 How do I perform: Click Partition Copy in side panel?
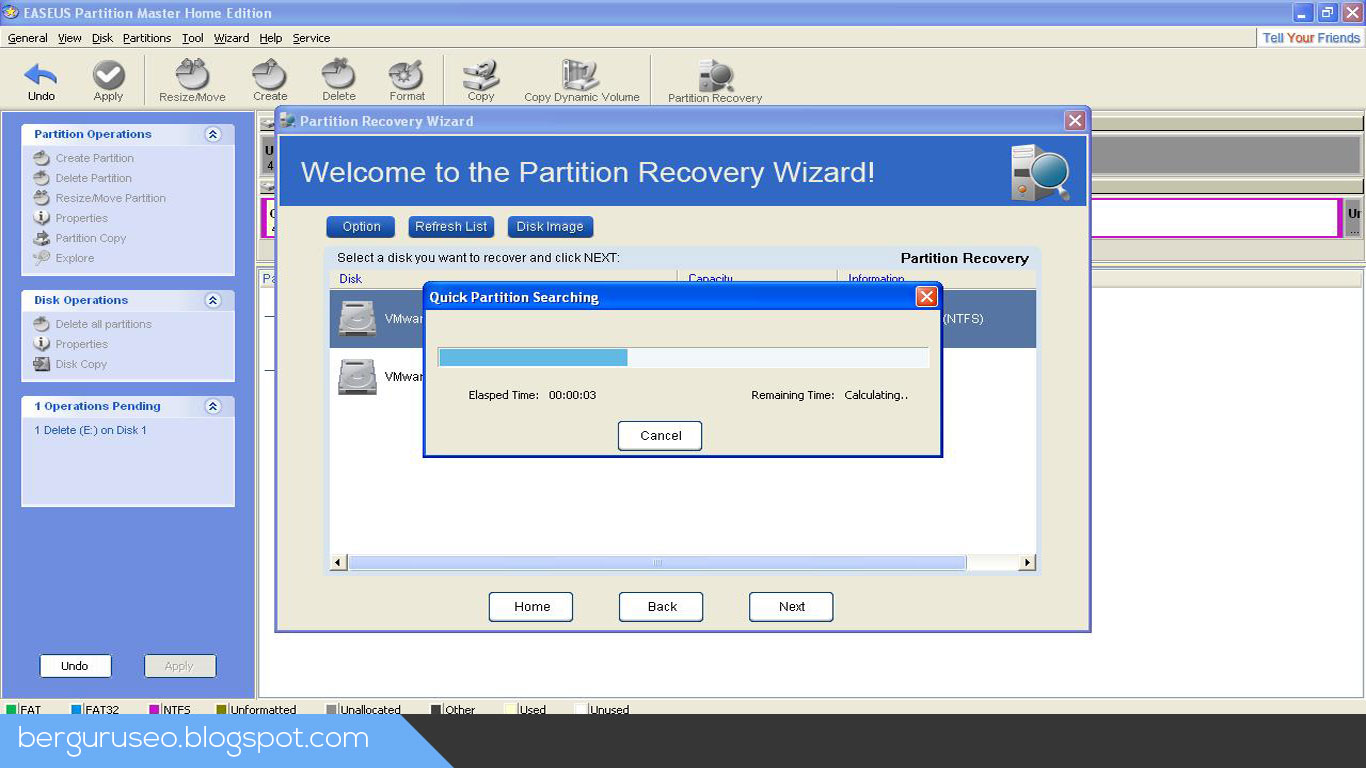tap(90, 238)
